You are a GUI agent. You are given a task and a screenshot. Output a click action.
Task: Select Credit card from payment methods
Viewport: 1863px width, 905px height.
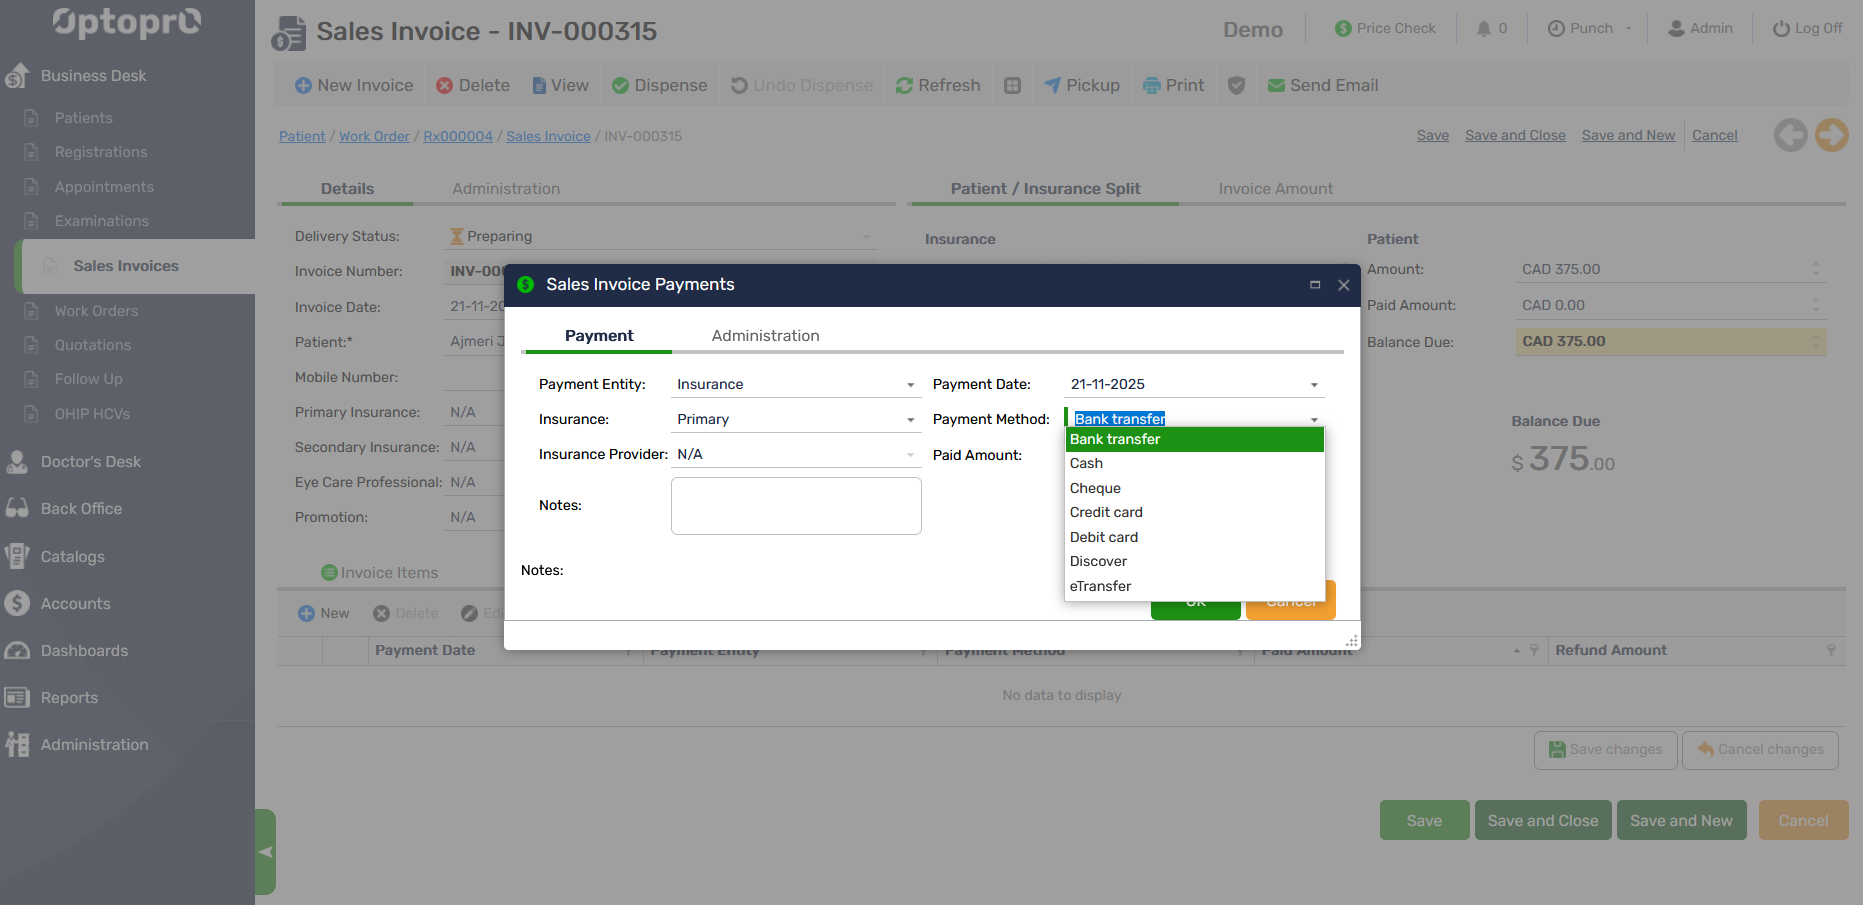coord(1106,513)
